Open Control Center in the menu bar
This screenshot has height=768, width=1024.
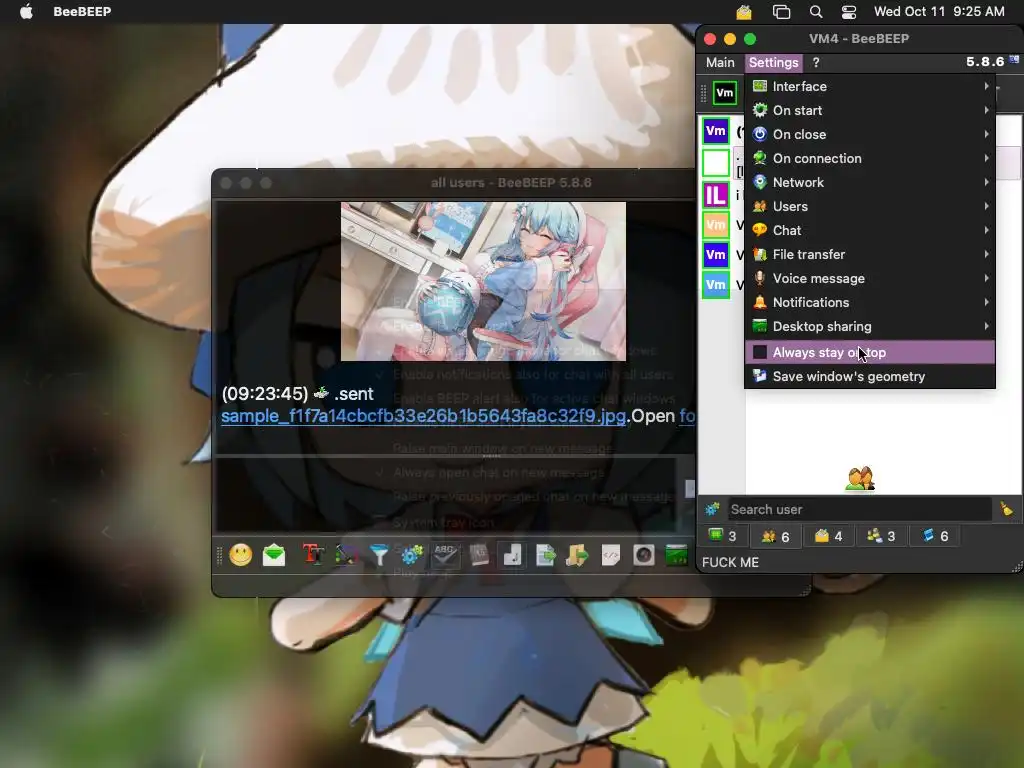coord(849,12)
